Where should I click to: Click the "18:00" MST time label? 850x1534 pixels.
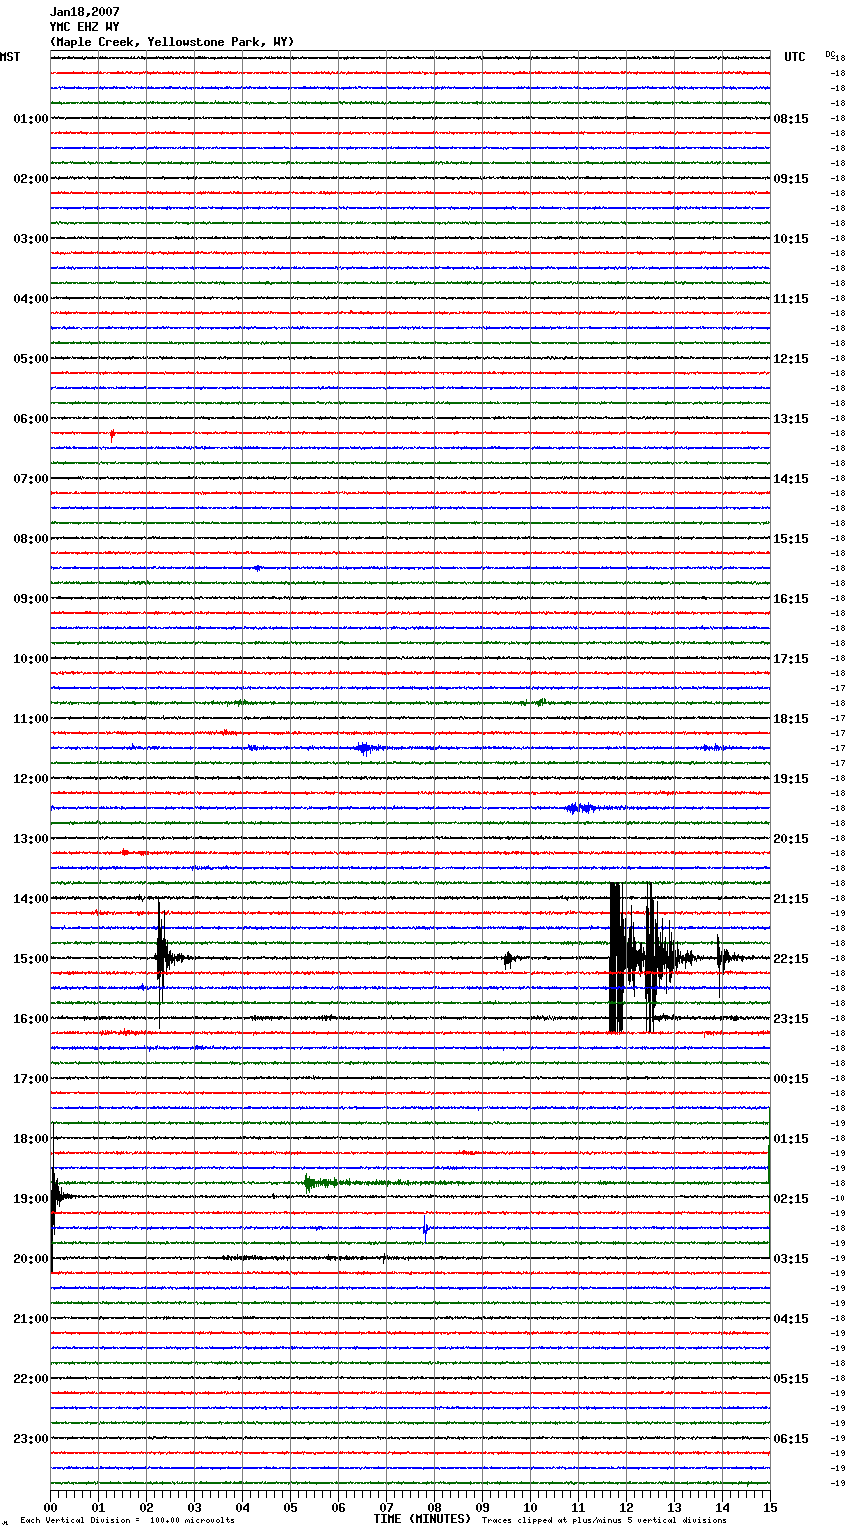(31, 1139)
